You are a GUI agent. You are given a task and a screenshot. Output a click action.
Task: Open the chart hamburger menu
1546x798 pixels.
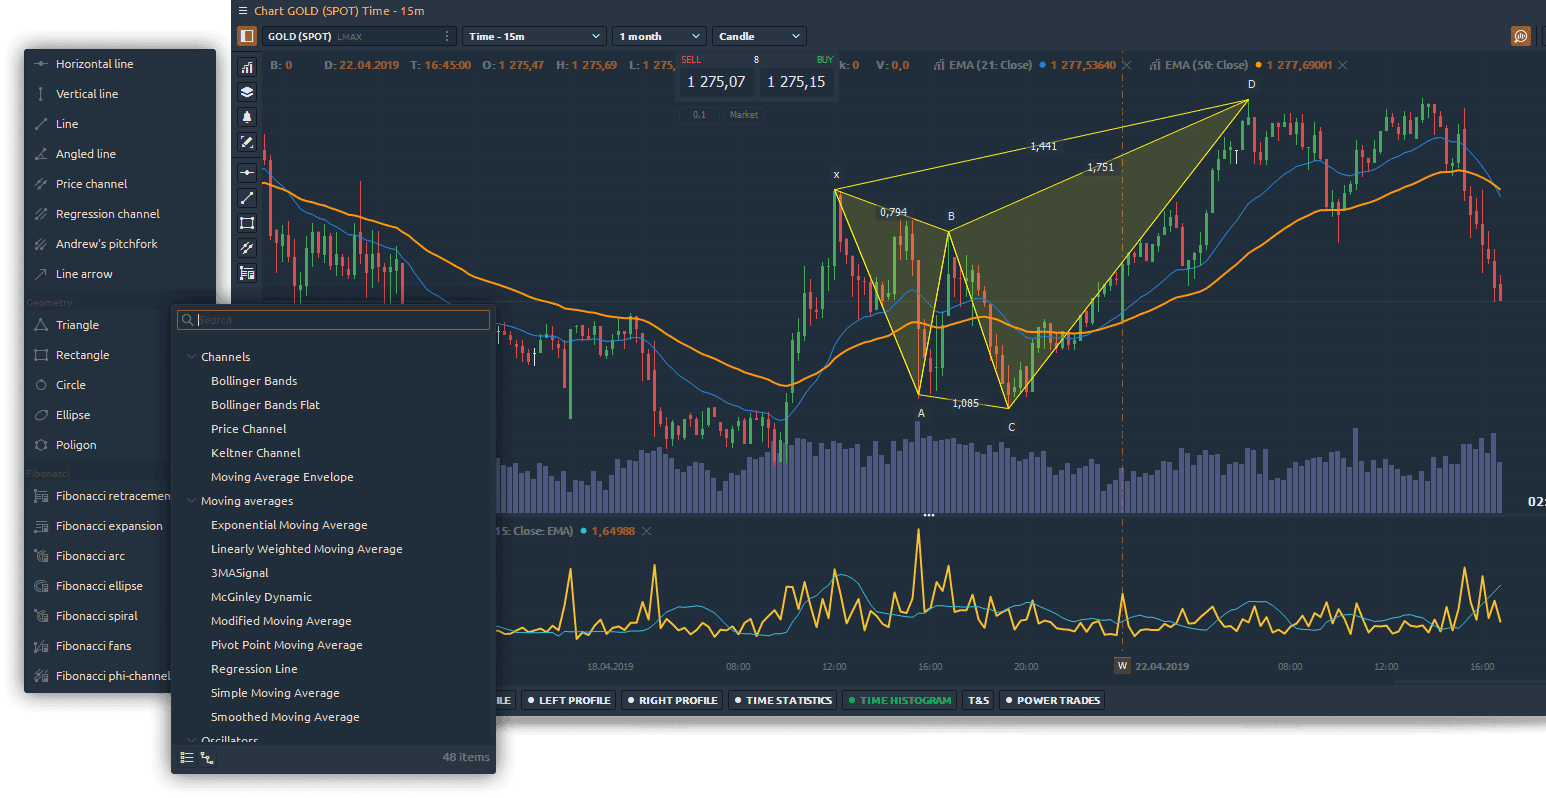click(243, 11)
